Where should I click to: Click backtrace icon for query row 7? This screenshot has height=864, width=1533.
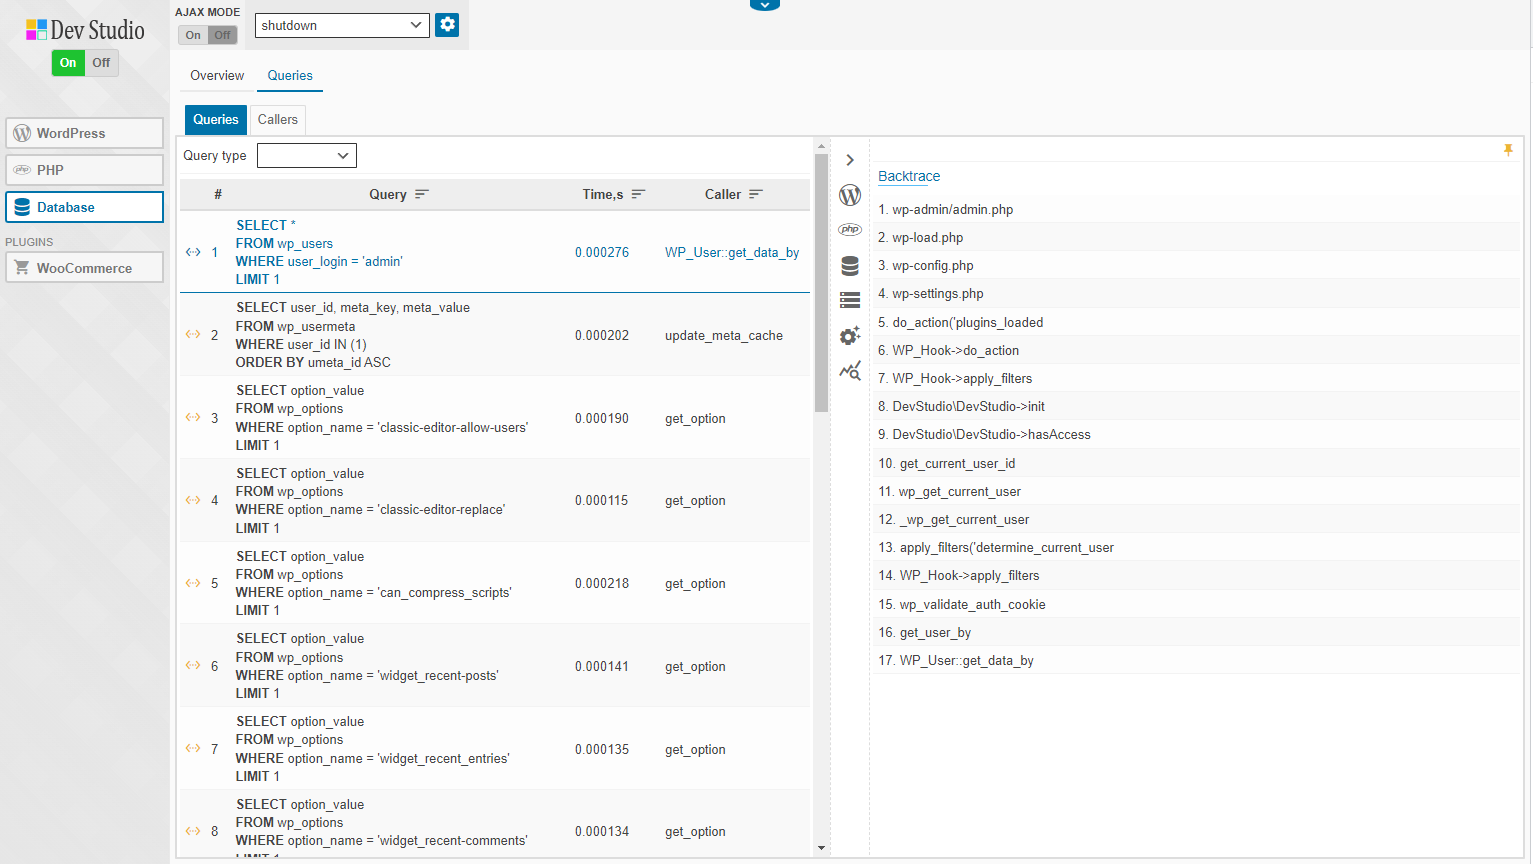pyautogui.click(x=193, y=748)
